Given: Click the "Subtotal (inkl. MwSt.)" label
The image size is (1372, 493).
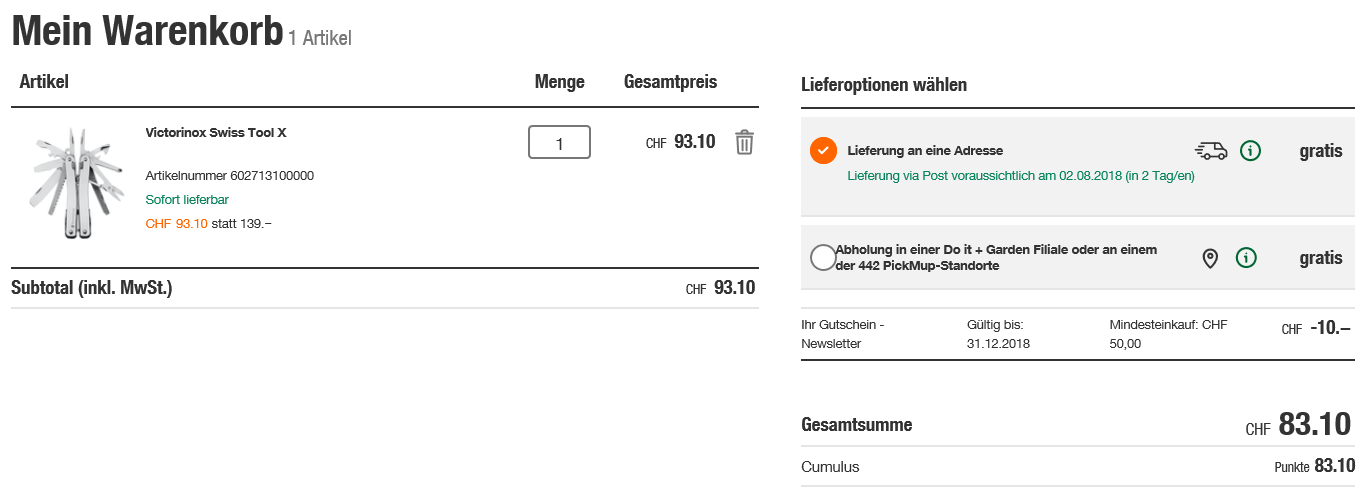Looking at the screenshot, I should [x=92, y=288].
